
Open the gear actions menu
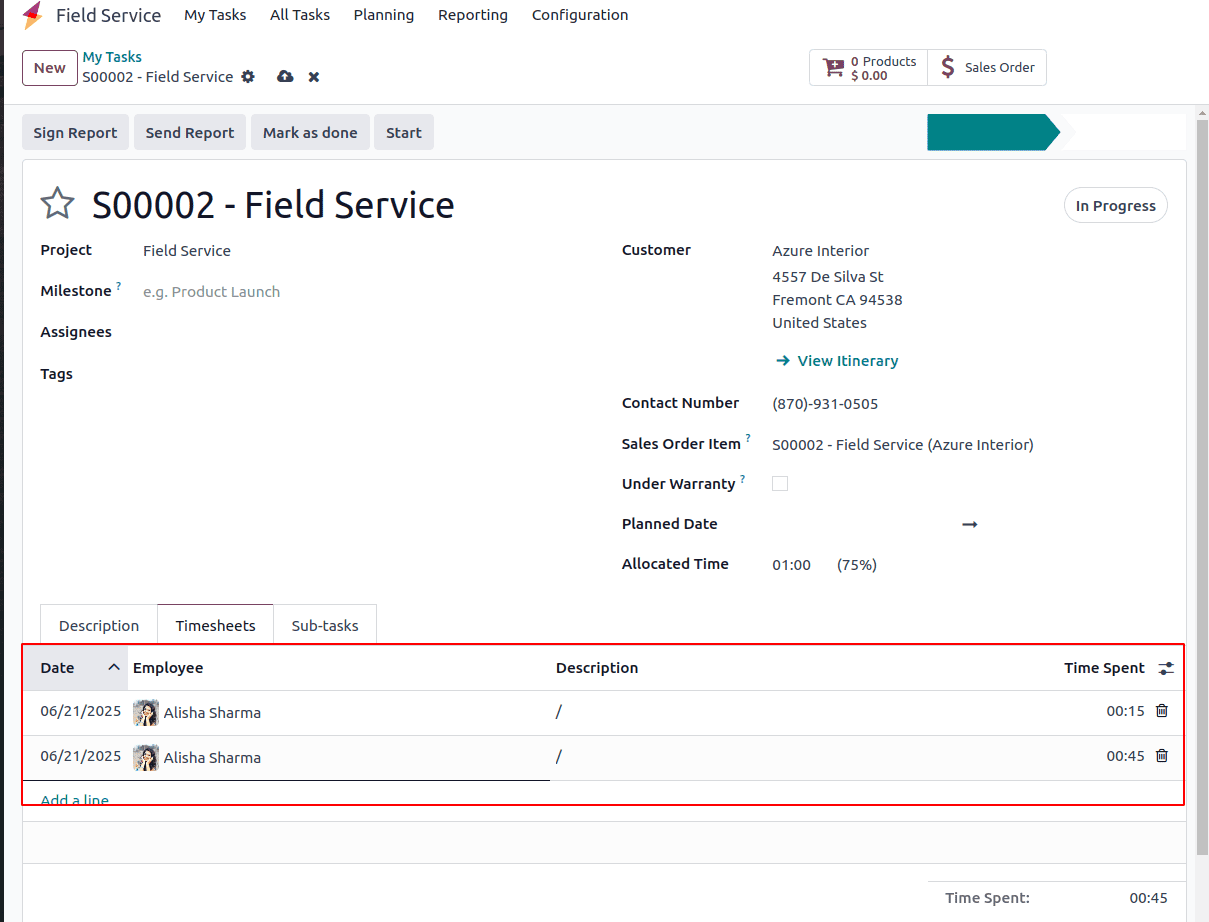(x=248, y=77)
